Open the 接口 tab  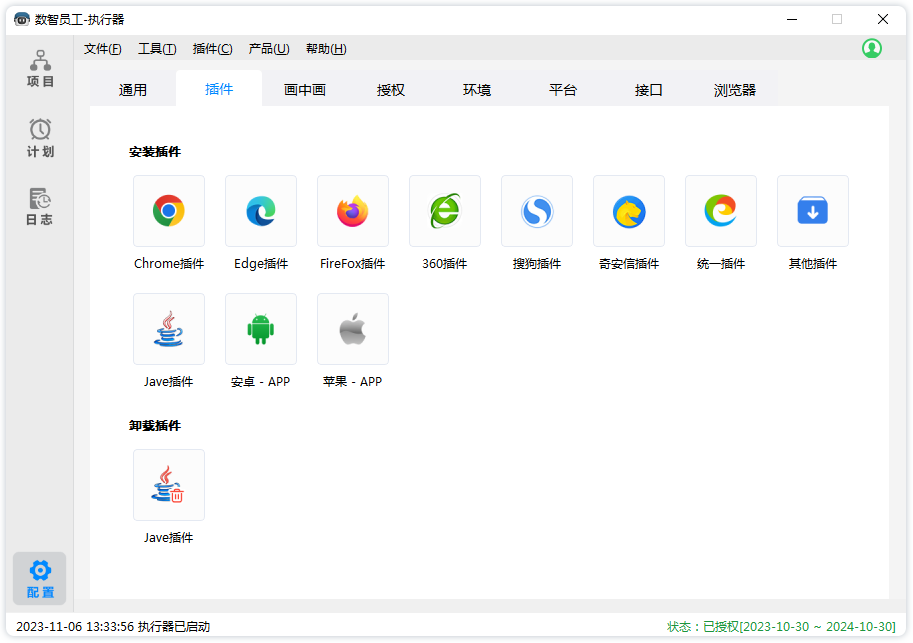(x=649, y=90)
